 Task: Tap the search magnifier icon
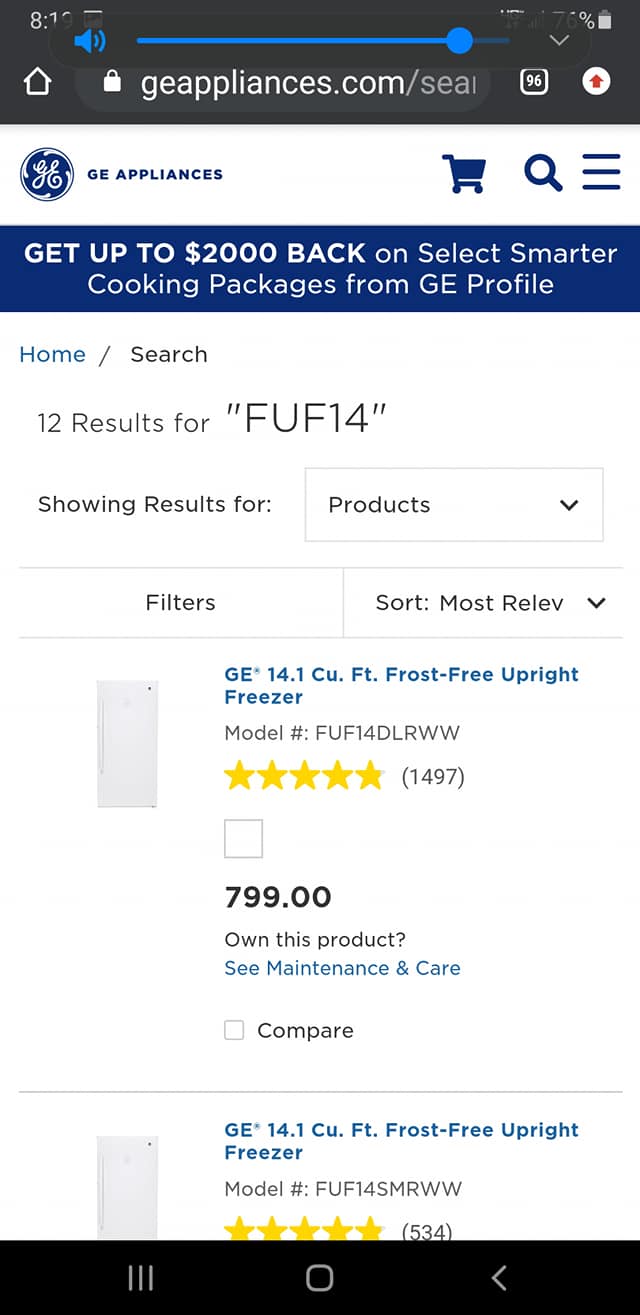coord(543,174)
